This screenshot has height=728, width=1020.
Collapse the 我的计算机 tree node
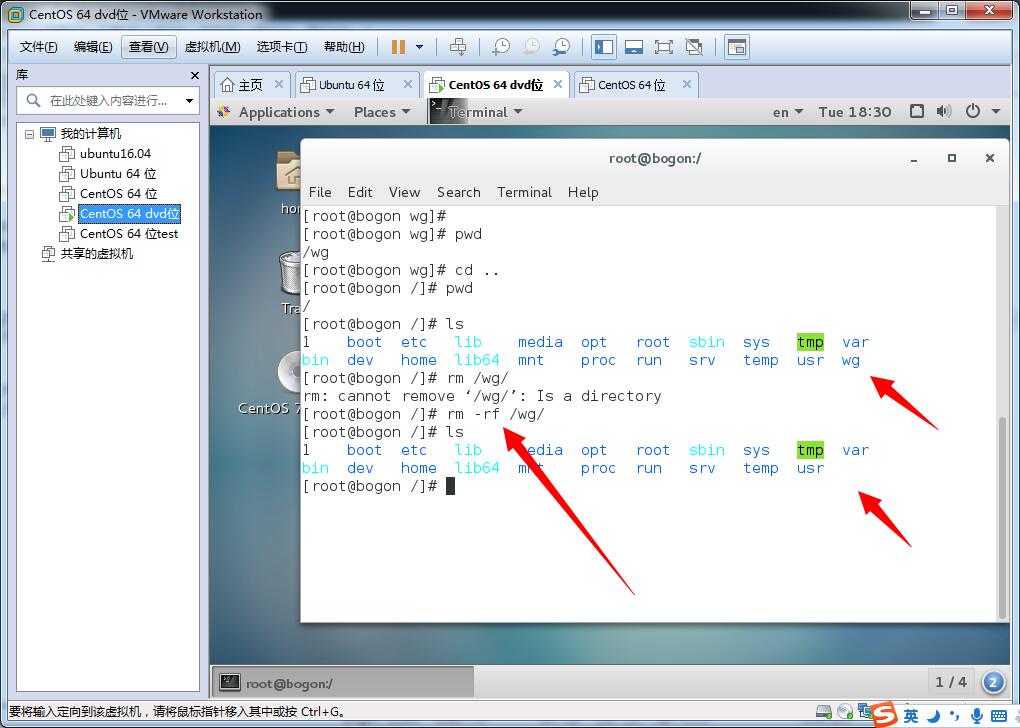coord(29,134)
